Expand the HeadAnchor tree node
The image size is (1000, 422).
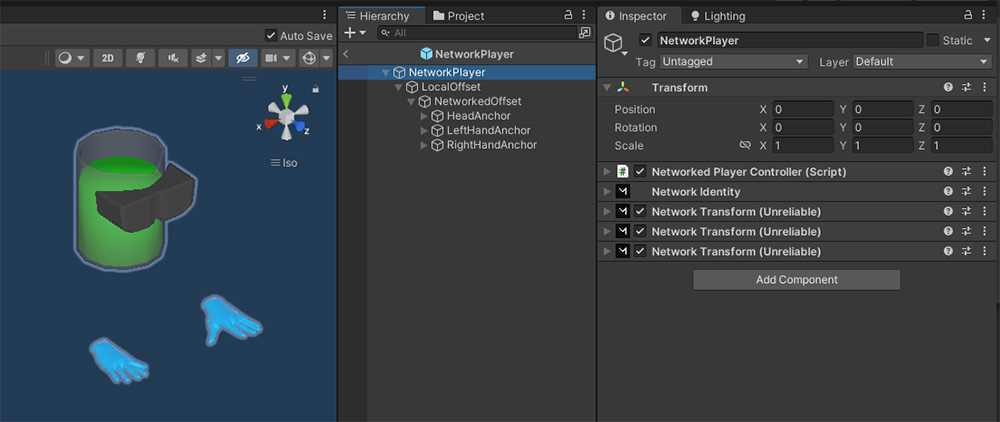click(x=424, y=116)
